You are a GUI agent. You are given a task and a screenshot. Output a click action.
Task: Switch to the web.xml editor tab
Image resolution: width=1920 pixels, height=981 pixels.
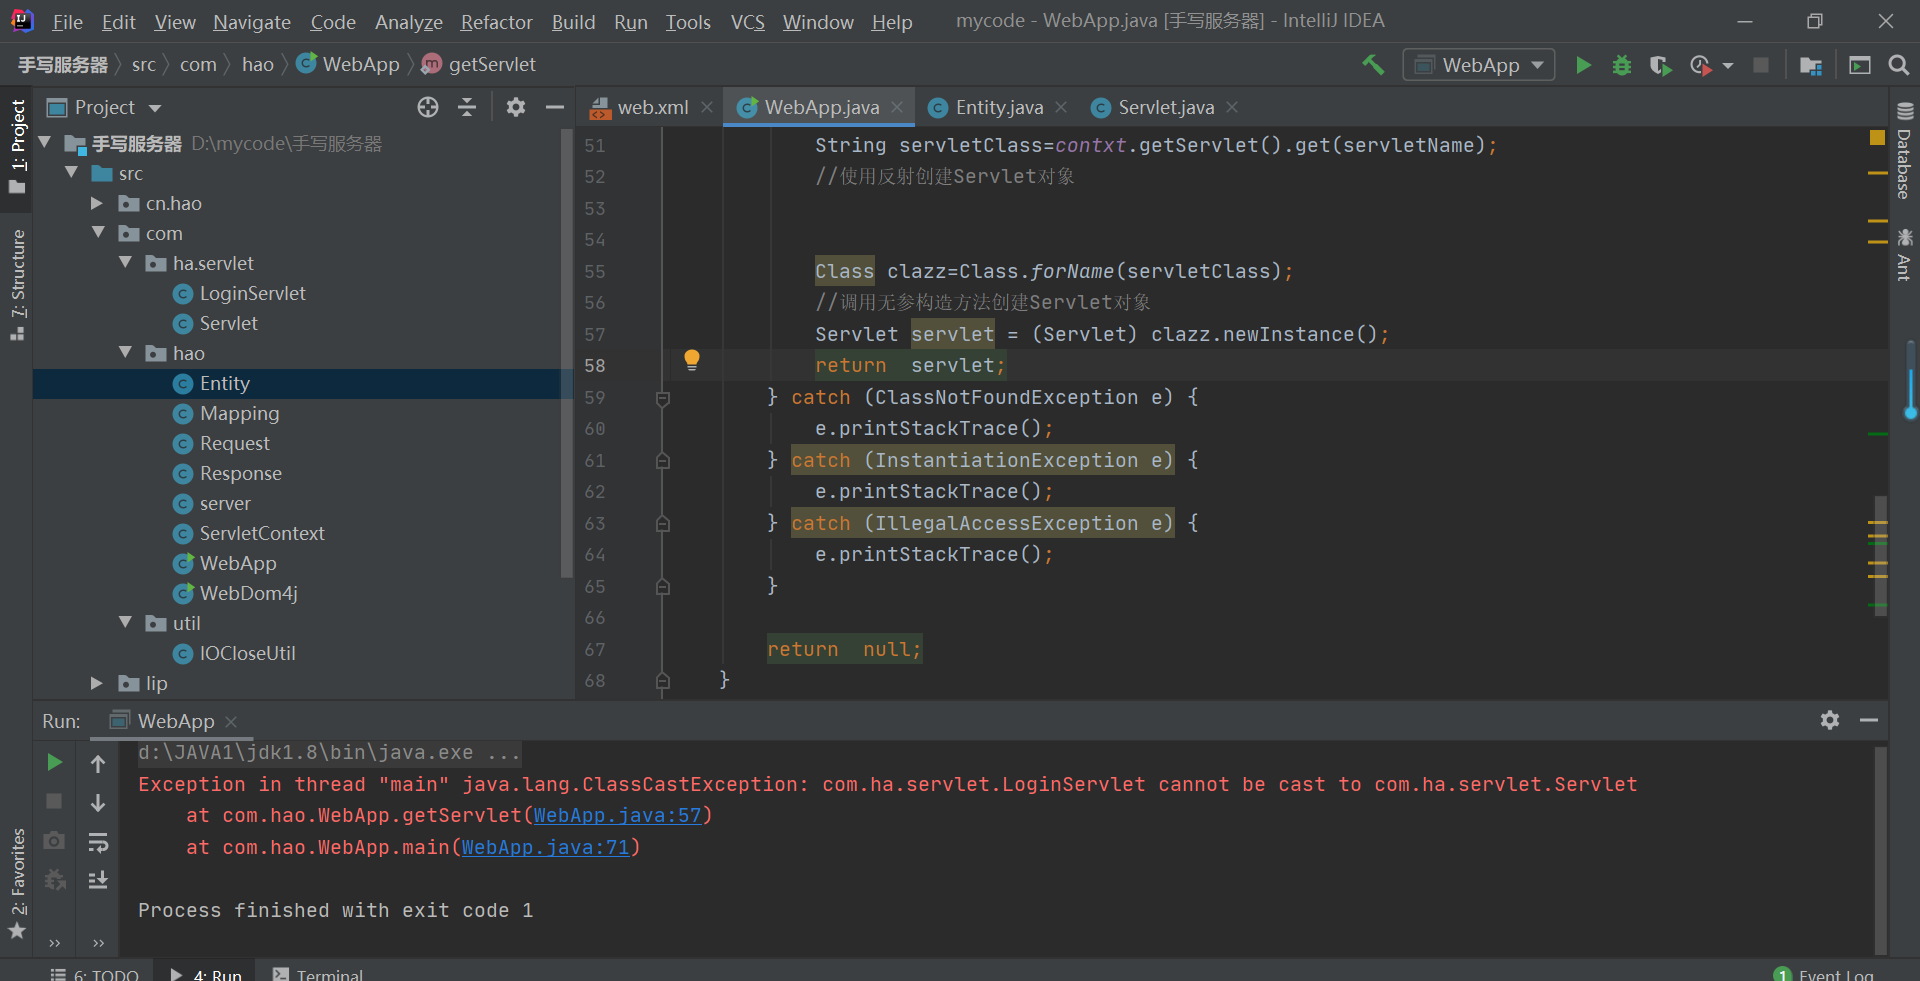point(652,107)
